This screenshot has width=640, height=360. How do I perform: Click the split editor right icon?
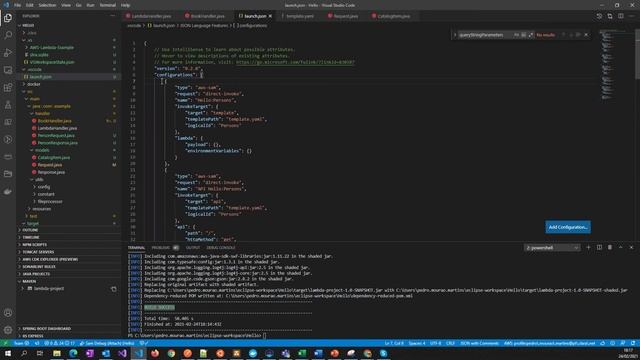(x=620, y=16)
